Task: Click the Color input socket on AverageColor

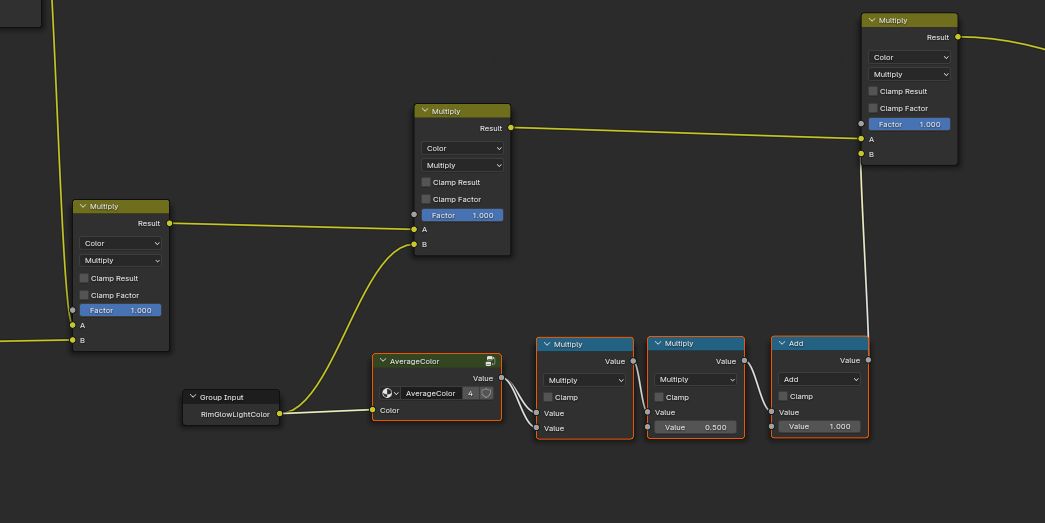Action: [373, 410]
